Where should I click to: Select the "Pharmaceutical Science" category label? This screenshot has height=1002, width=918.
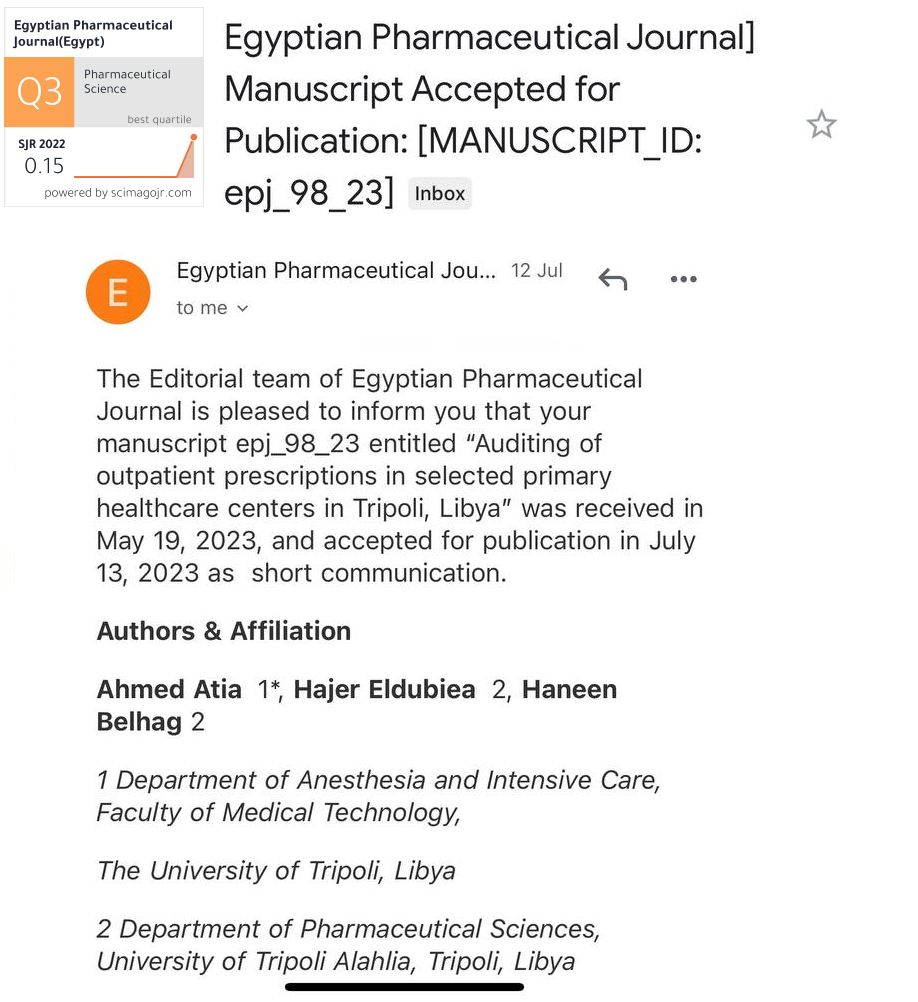coord(127,81)
